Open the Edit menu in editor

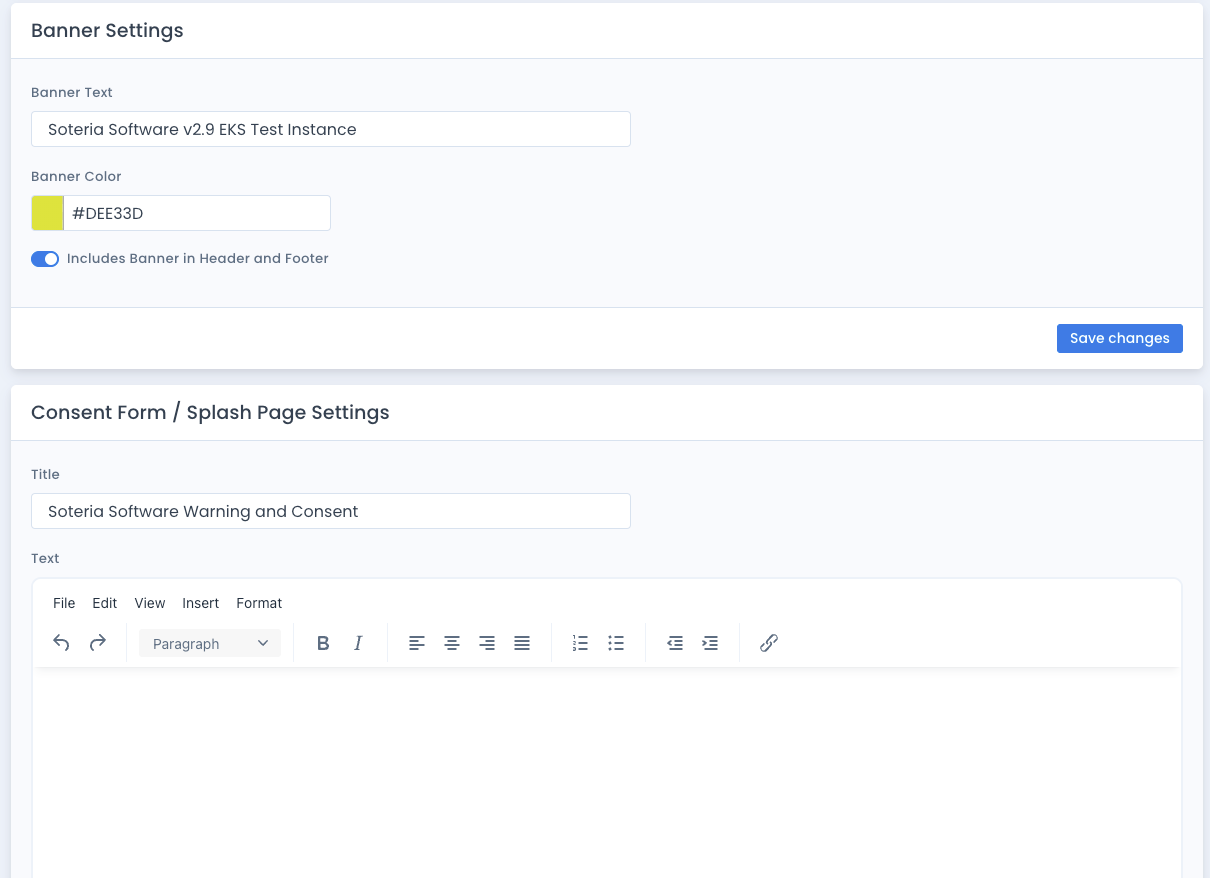105,603
